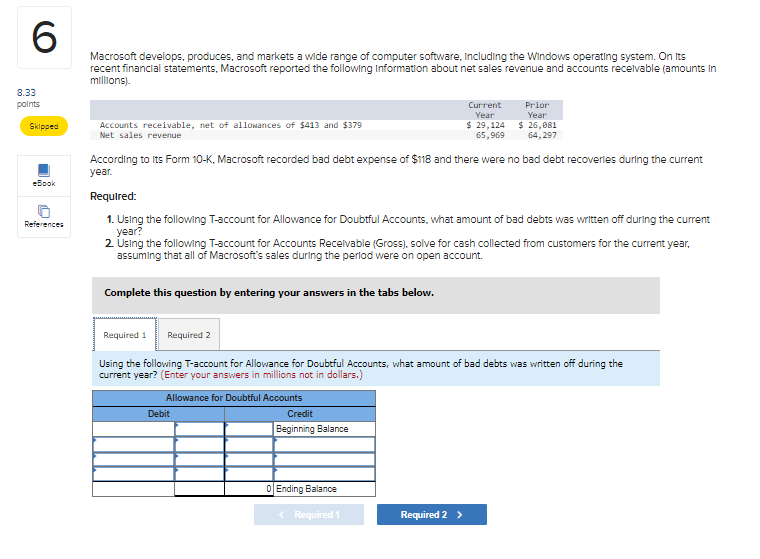
Task: Open debit description dropdown in row below Beginning Balance
Action: (133, 444)
